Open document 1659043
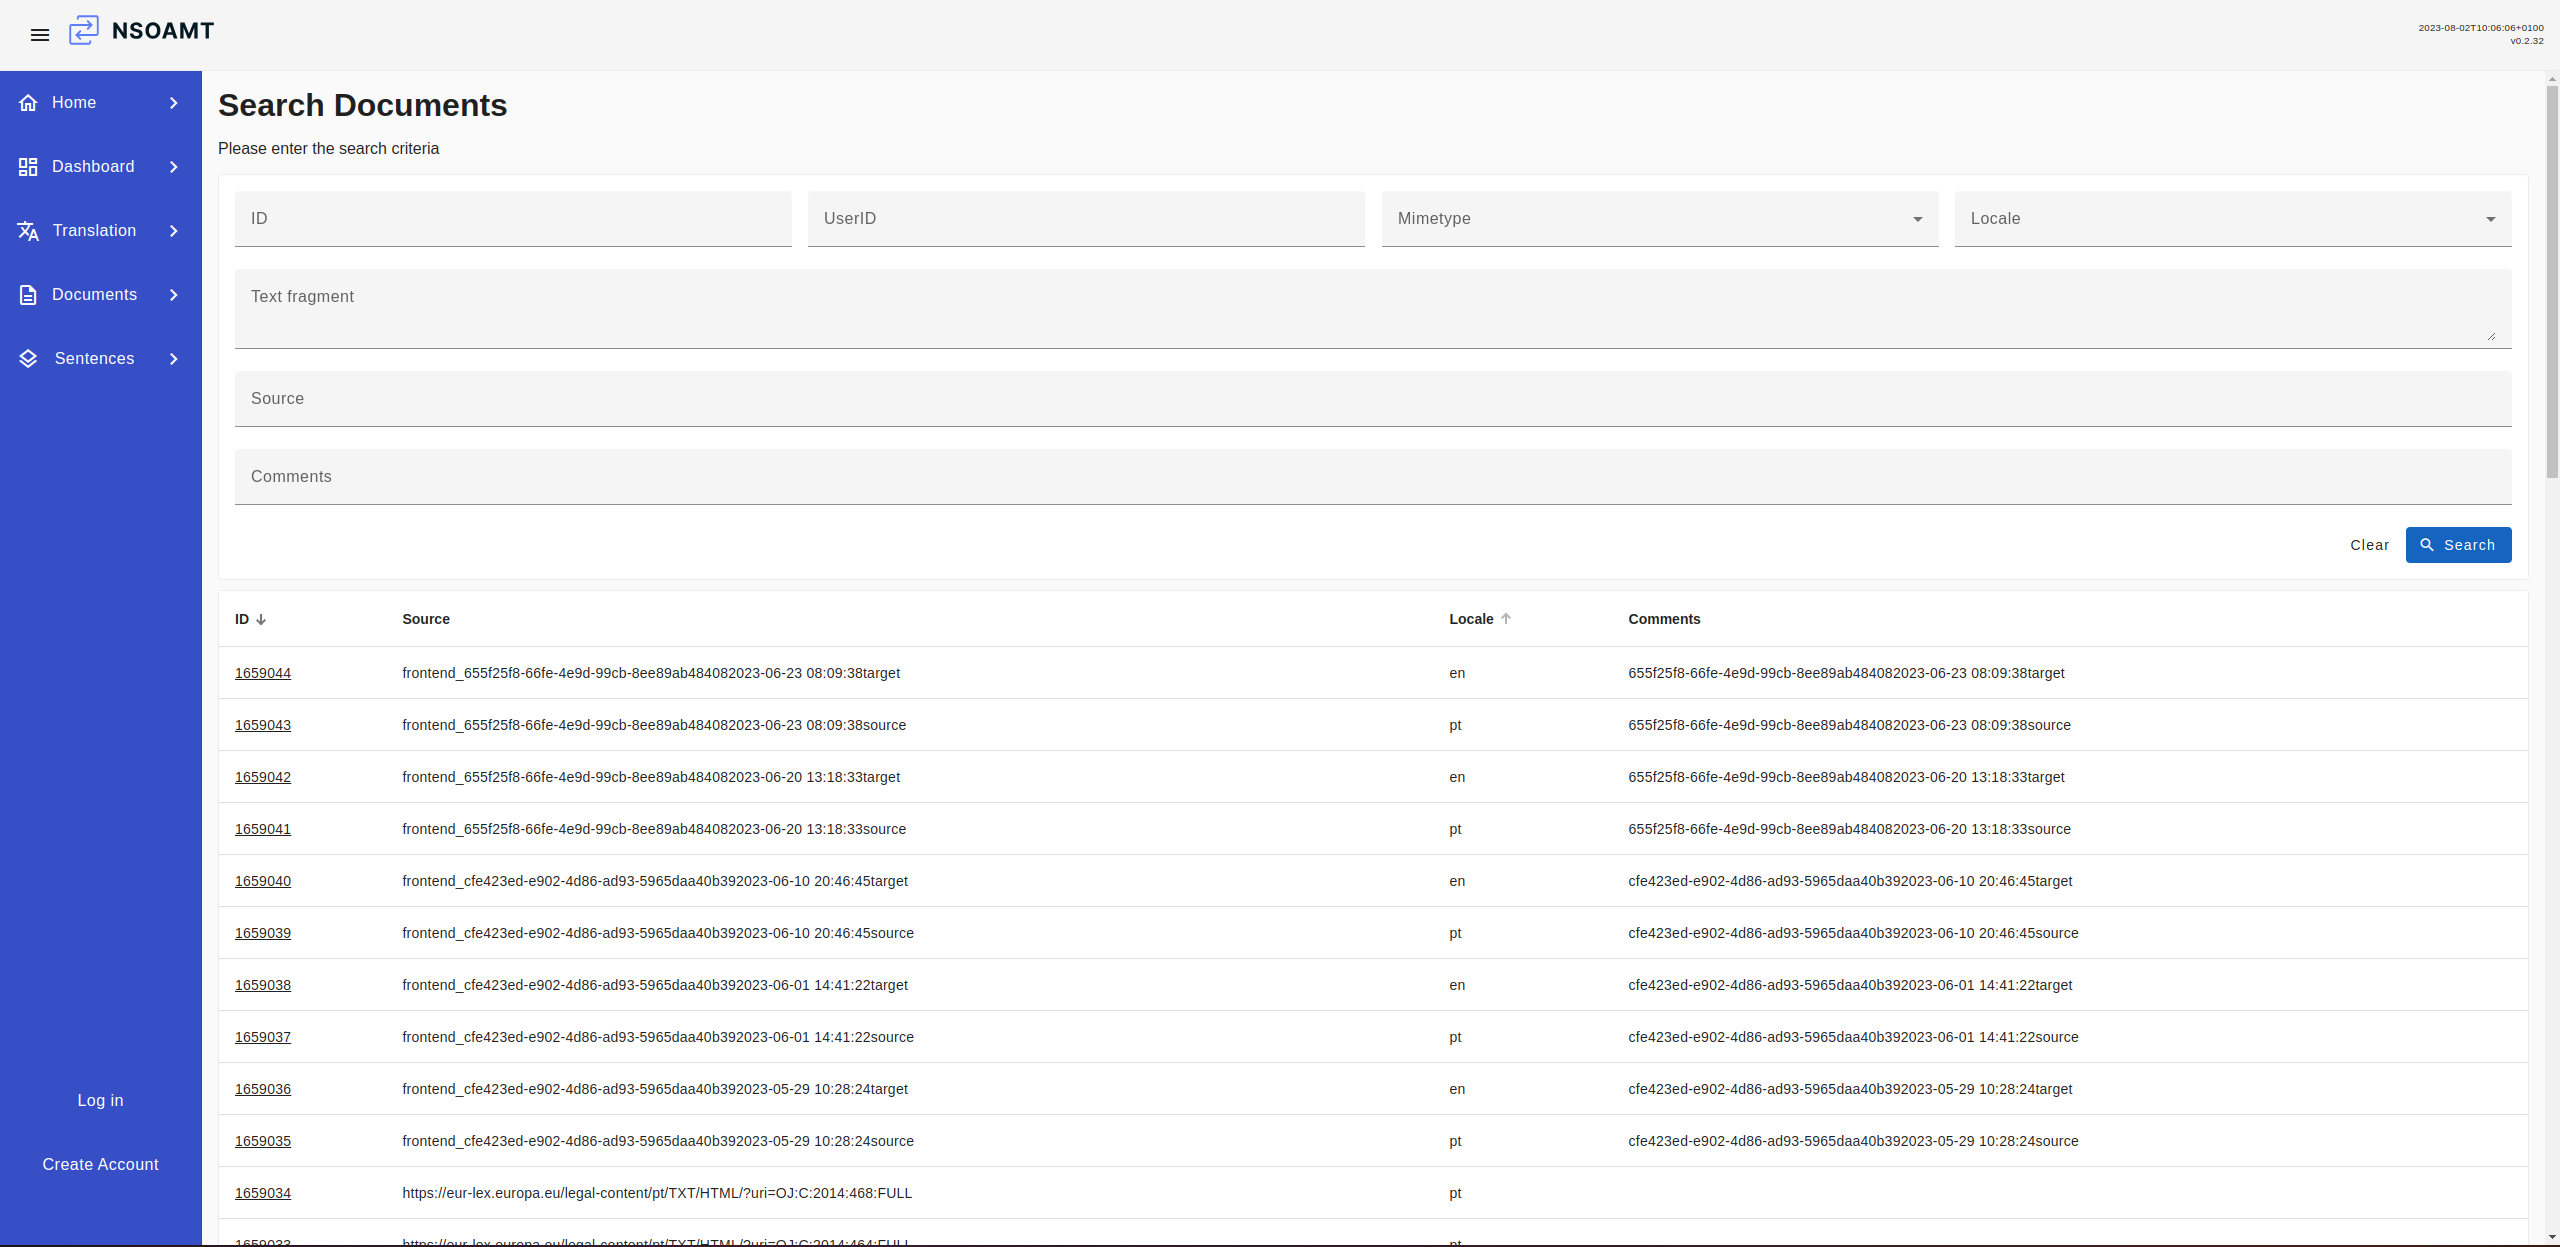Image resolution: width=2560 pixels, height=1247 pixels. click(263, 725)
